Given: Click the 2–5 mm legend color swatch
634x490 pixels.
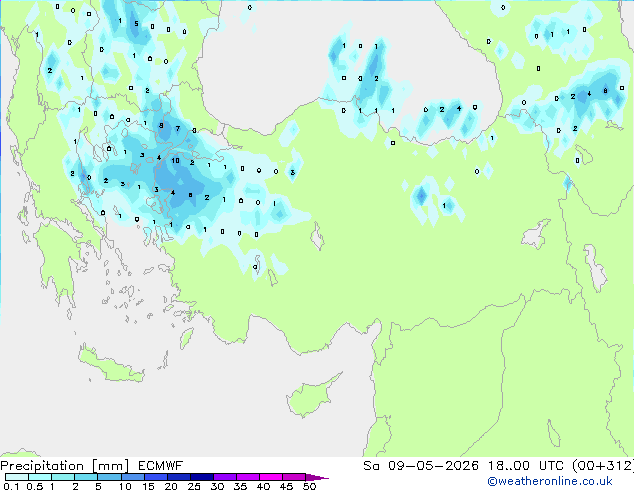Looking at the screenshot, I should point(86,477).
